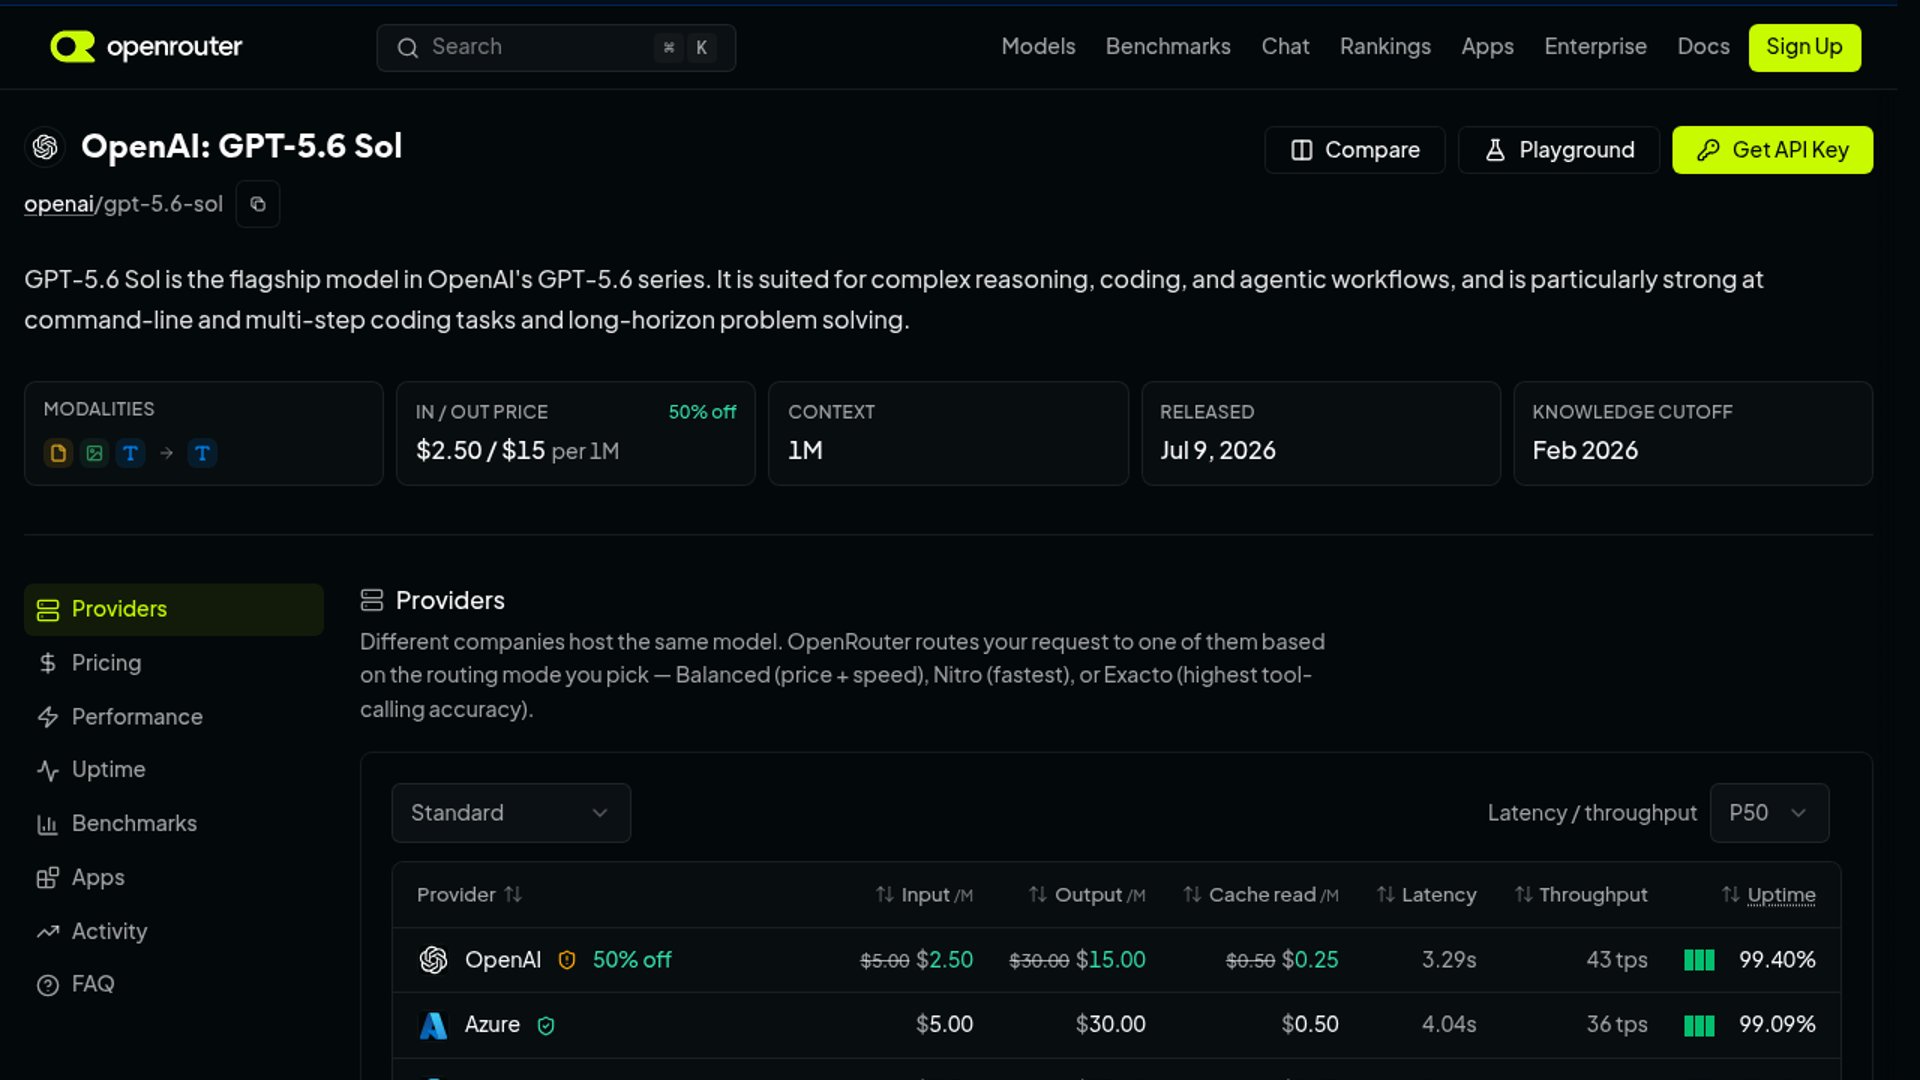The height and width of the screenshot is (1080, 1920).
Task: Select the FAQ sidebar tab
Action: coord(174,985)
